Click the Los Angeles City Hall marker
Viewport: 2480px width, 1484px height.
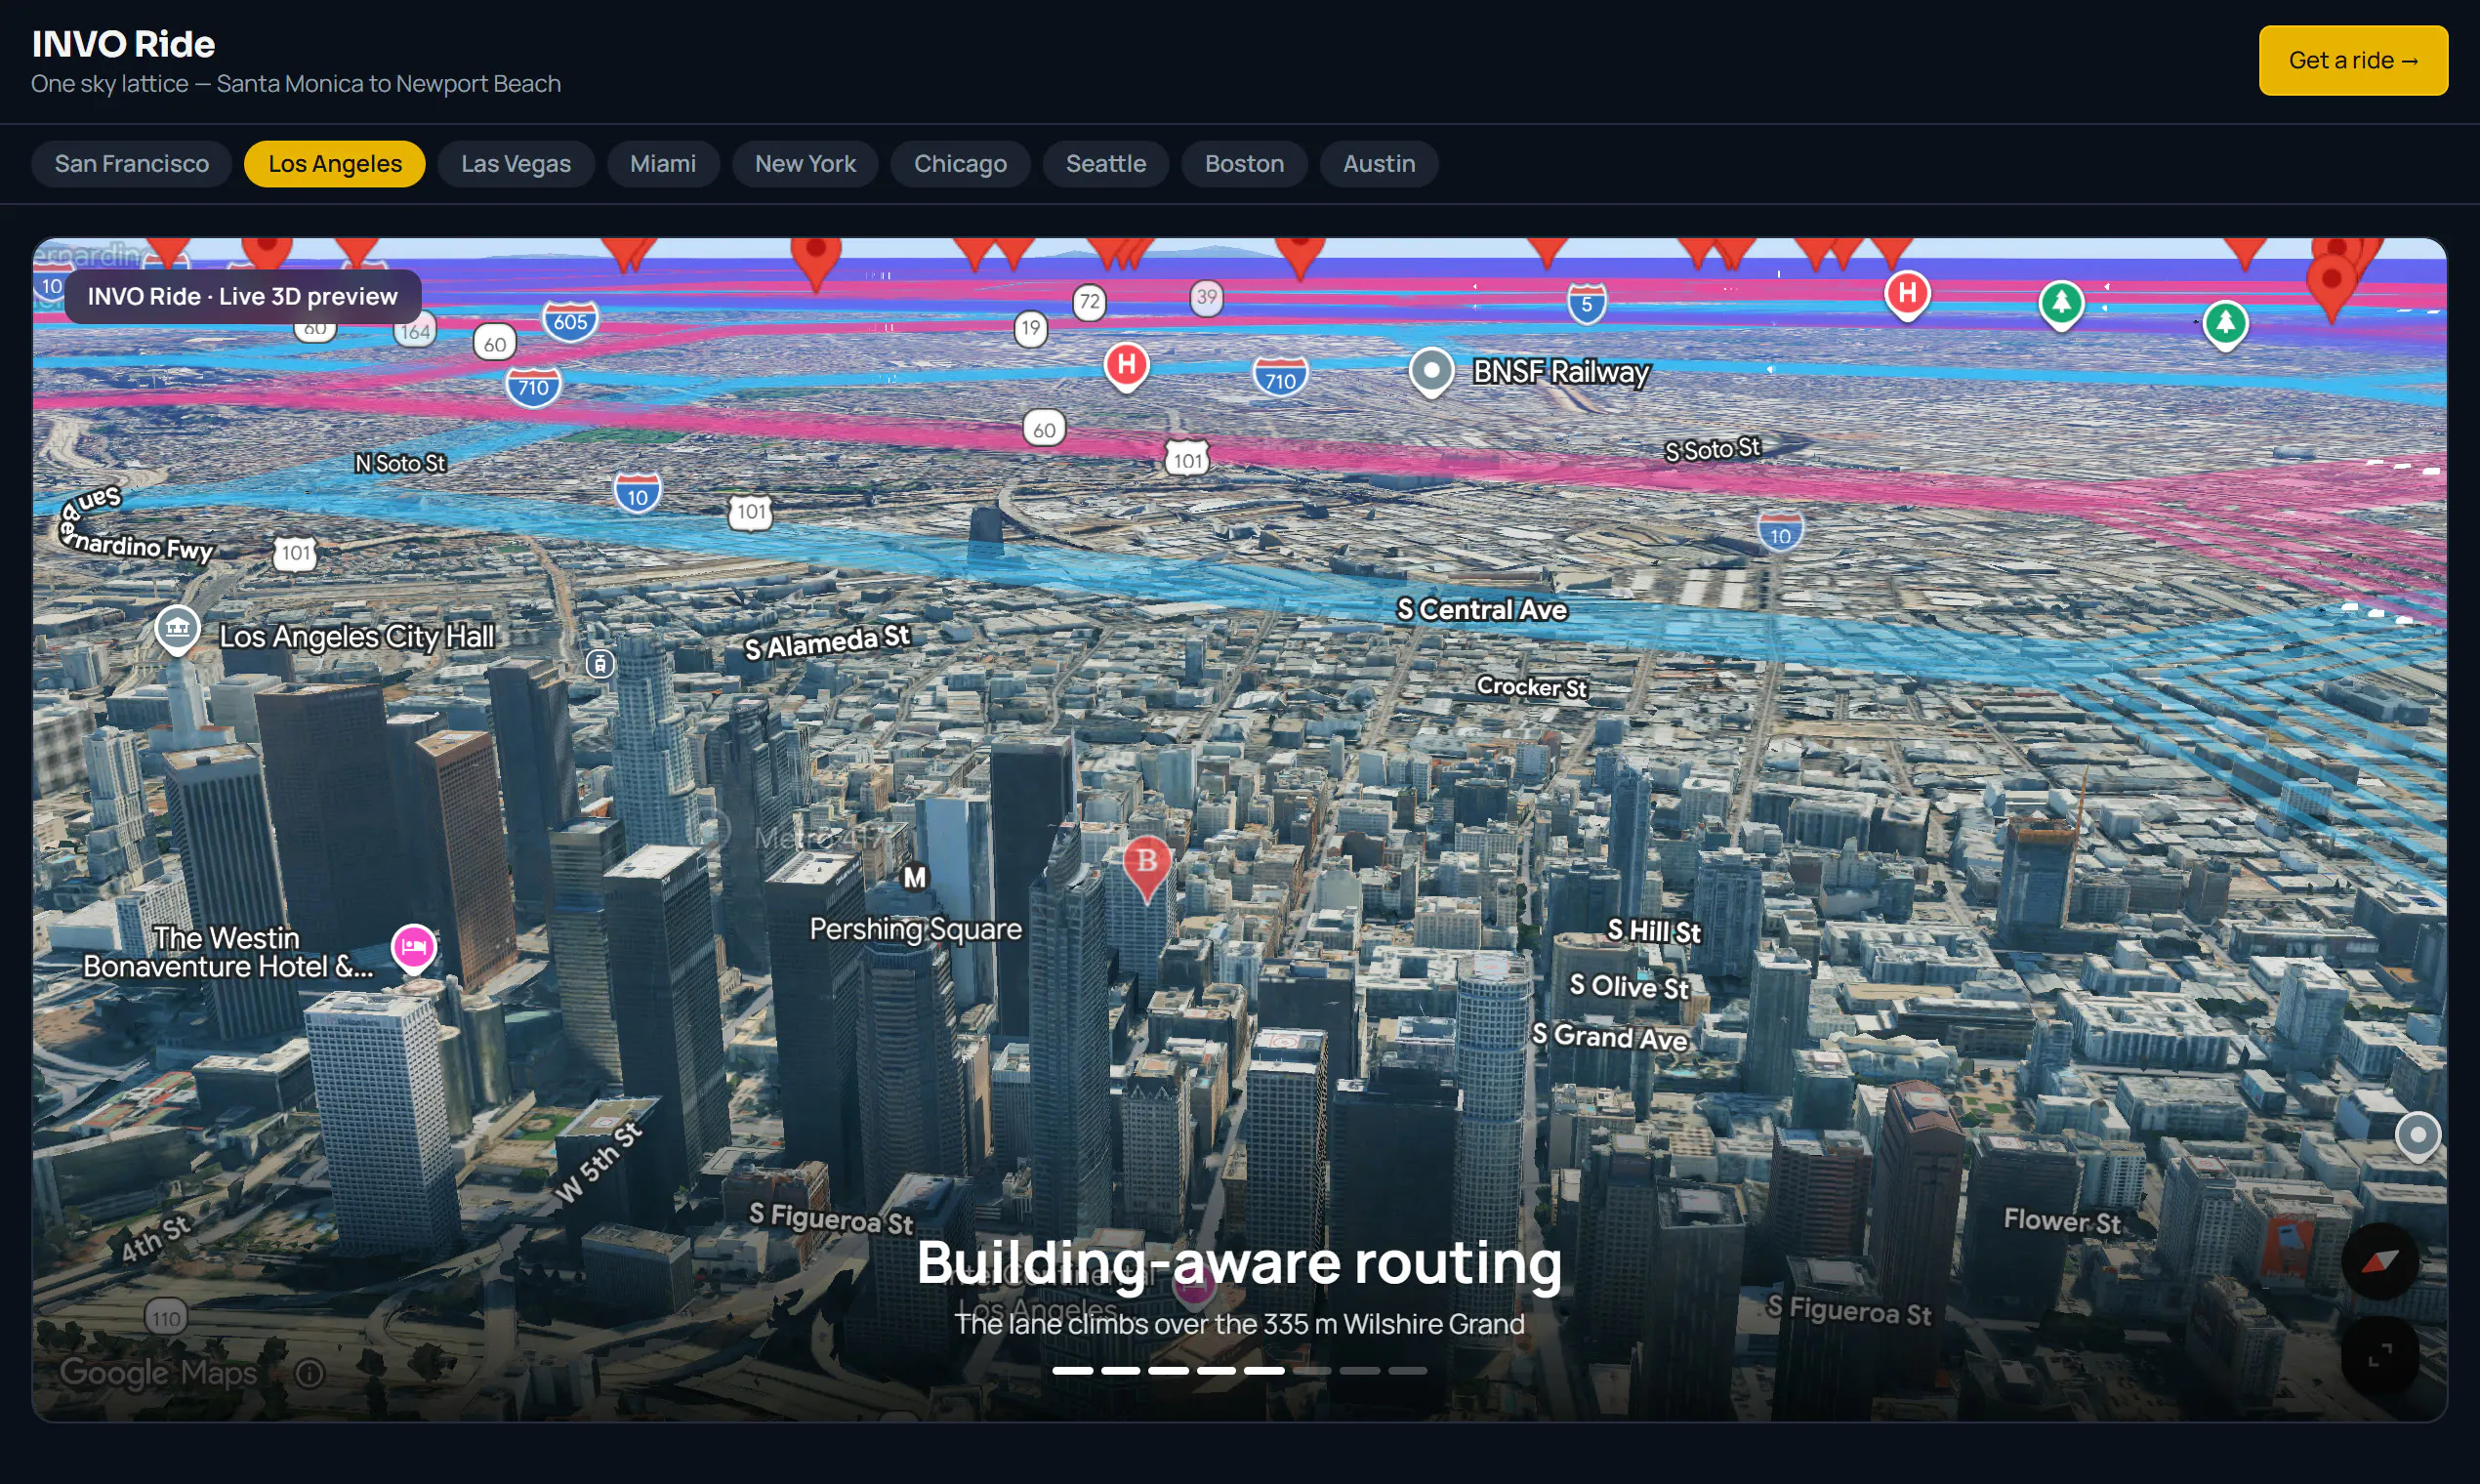(177, 629)
